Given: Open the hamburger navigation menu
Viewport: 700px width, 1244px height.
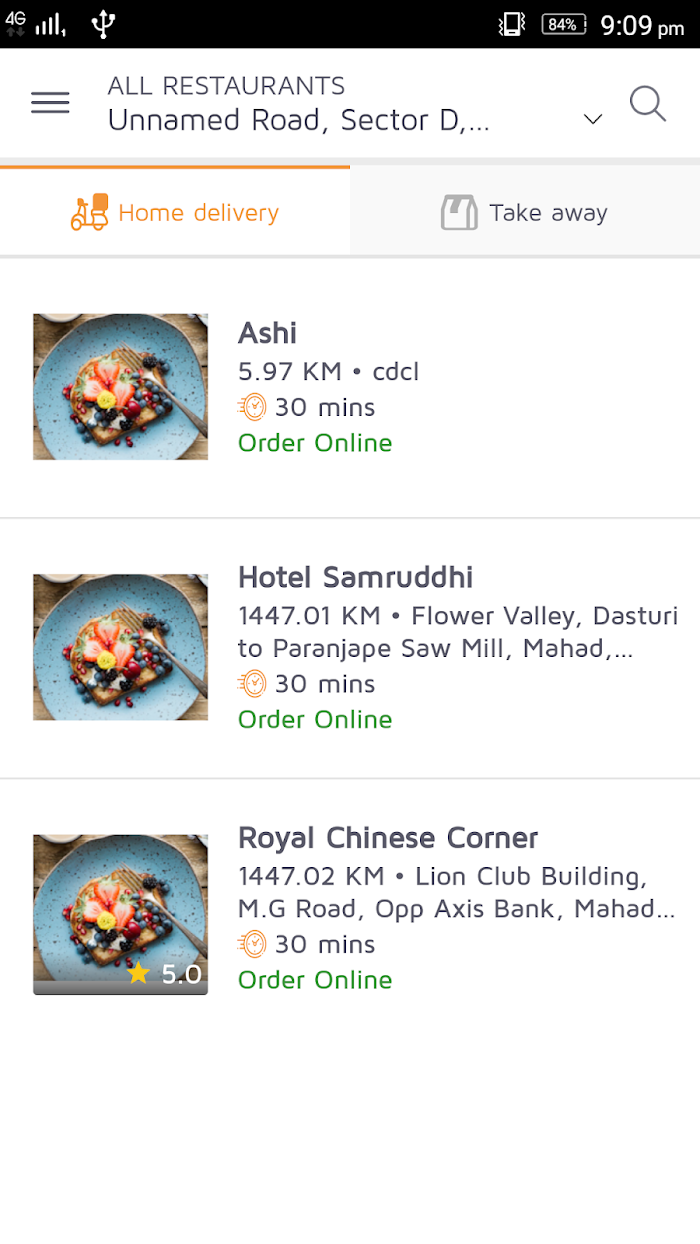Looking at the screenshot, I should coord(50,102).
